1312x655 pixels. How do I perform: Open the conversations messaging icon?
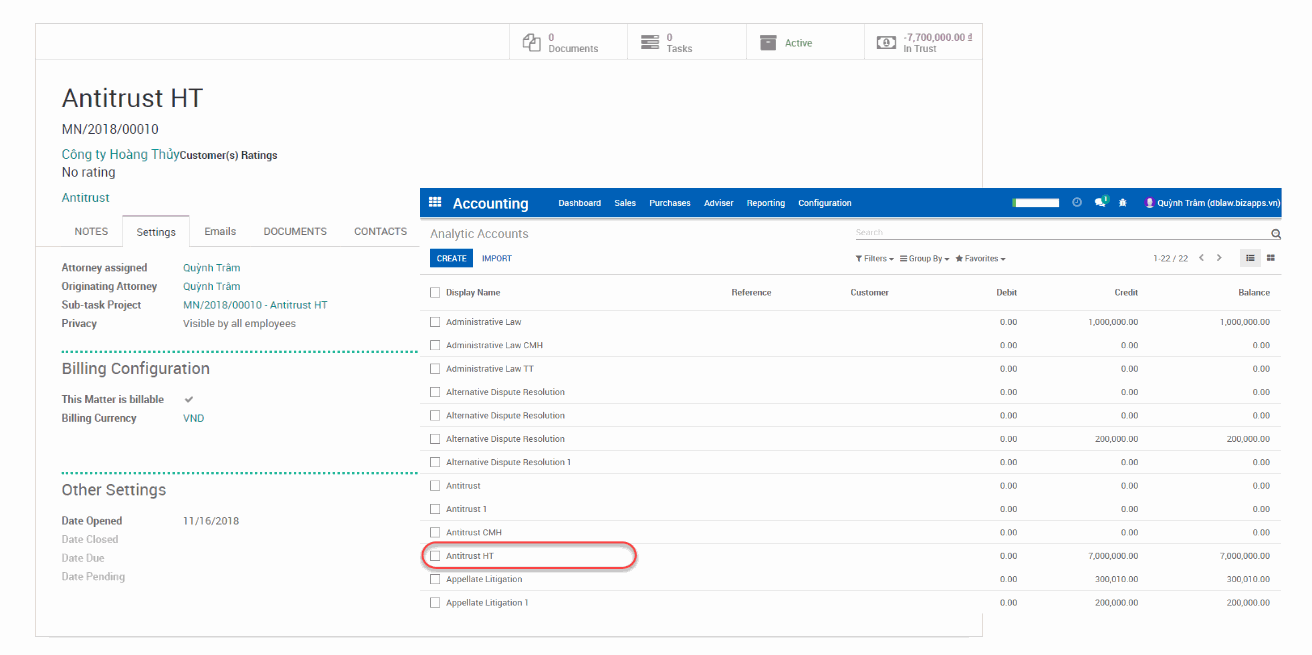(x=1099, y=202)
